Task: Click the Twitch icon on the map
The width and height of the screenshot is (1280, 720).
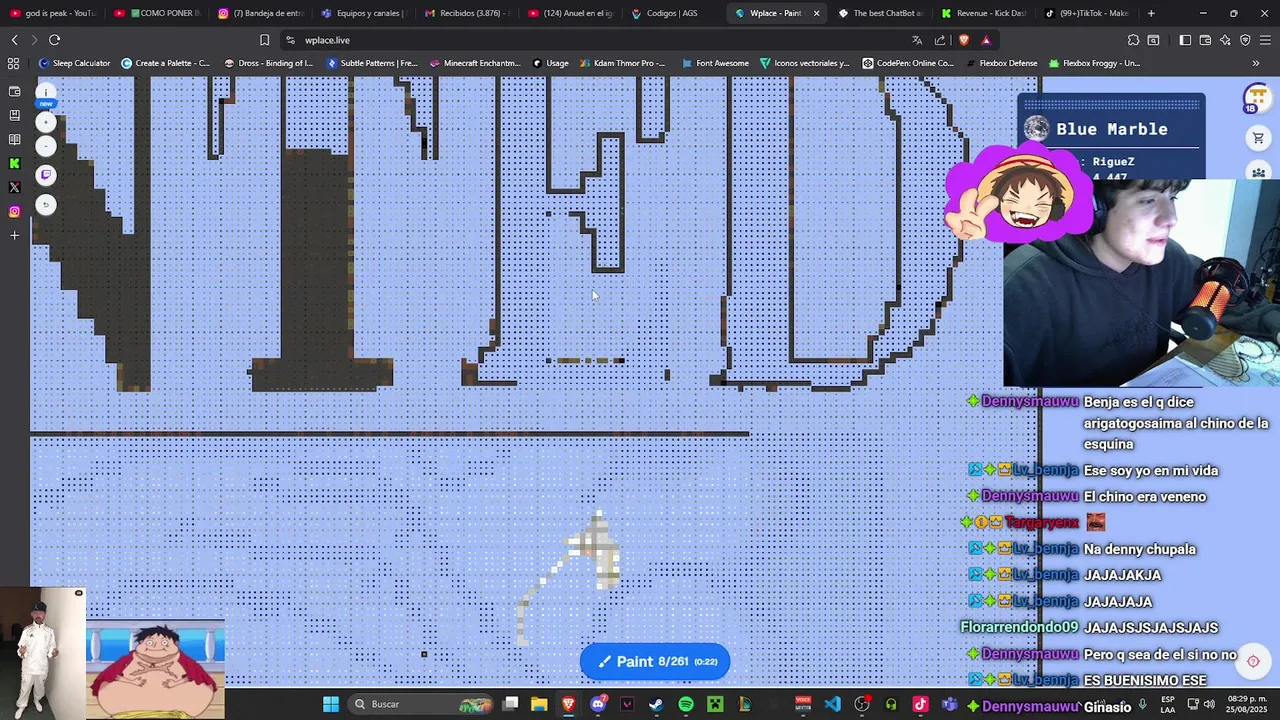Action: tap(45, 175)
